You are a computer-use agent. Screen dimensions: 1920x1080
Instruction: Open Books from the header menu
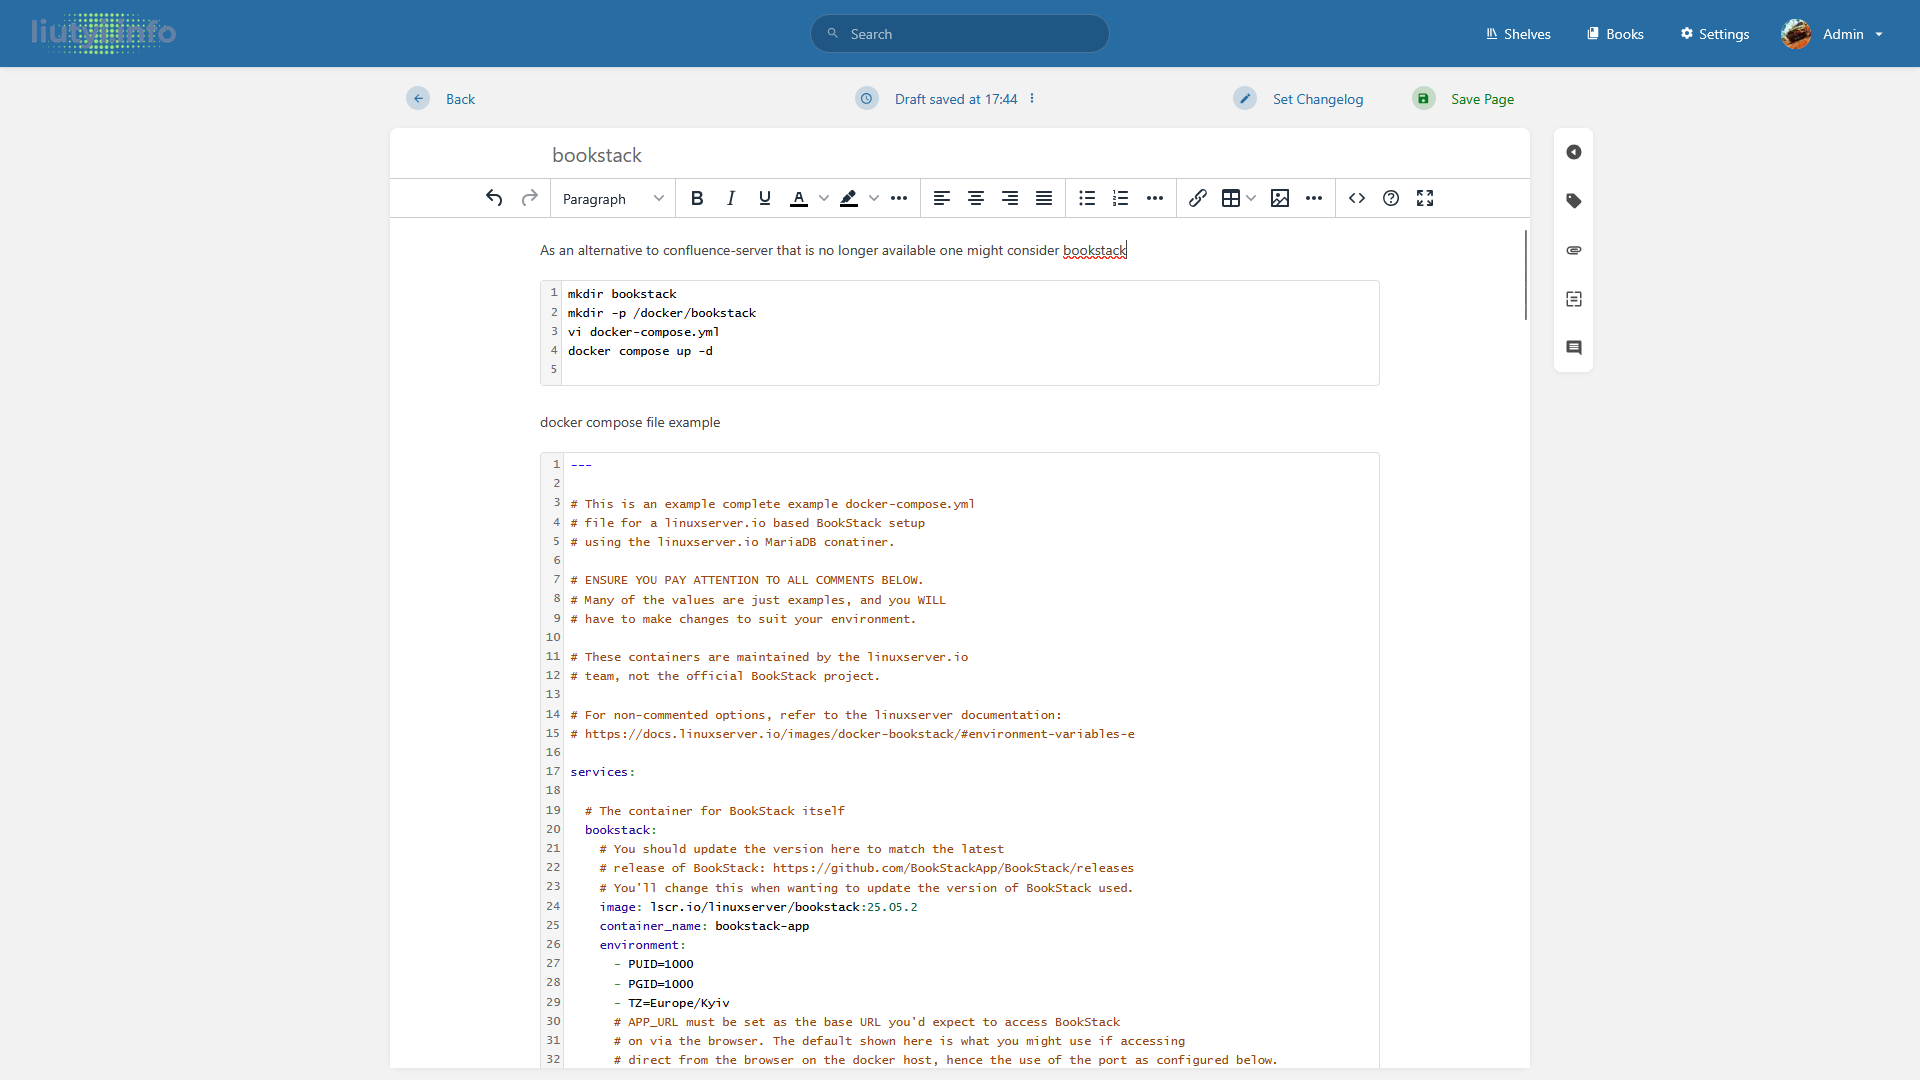[x=1615, y=34]
